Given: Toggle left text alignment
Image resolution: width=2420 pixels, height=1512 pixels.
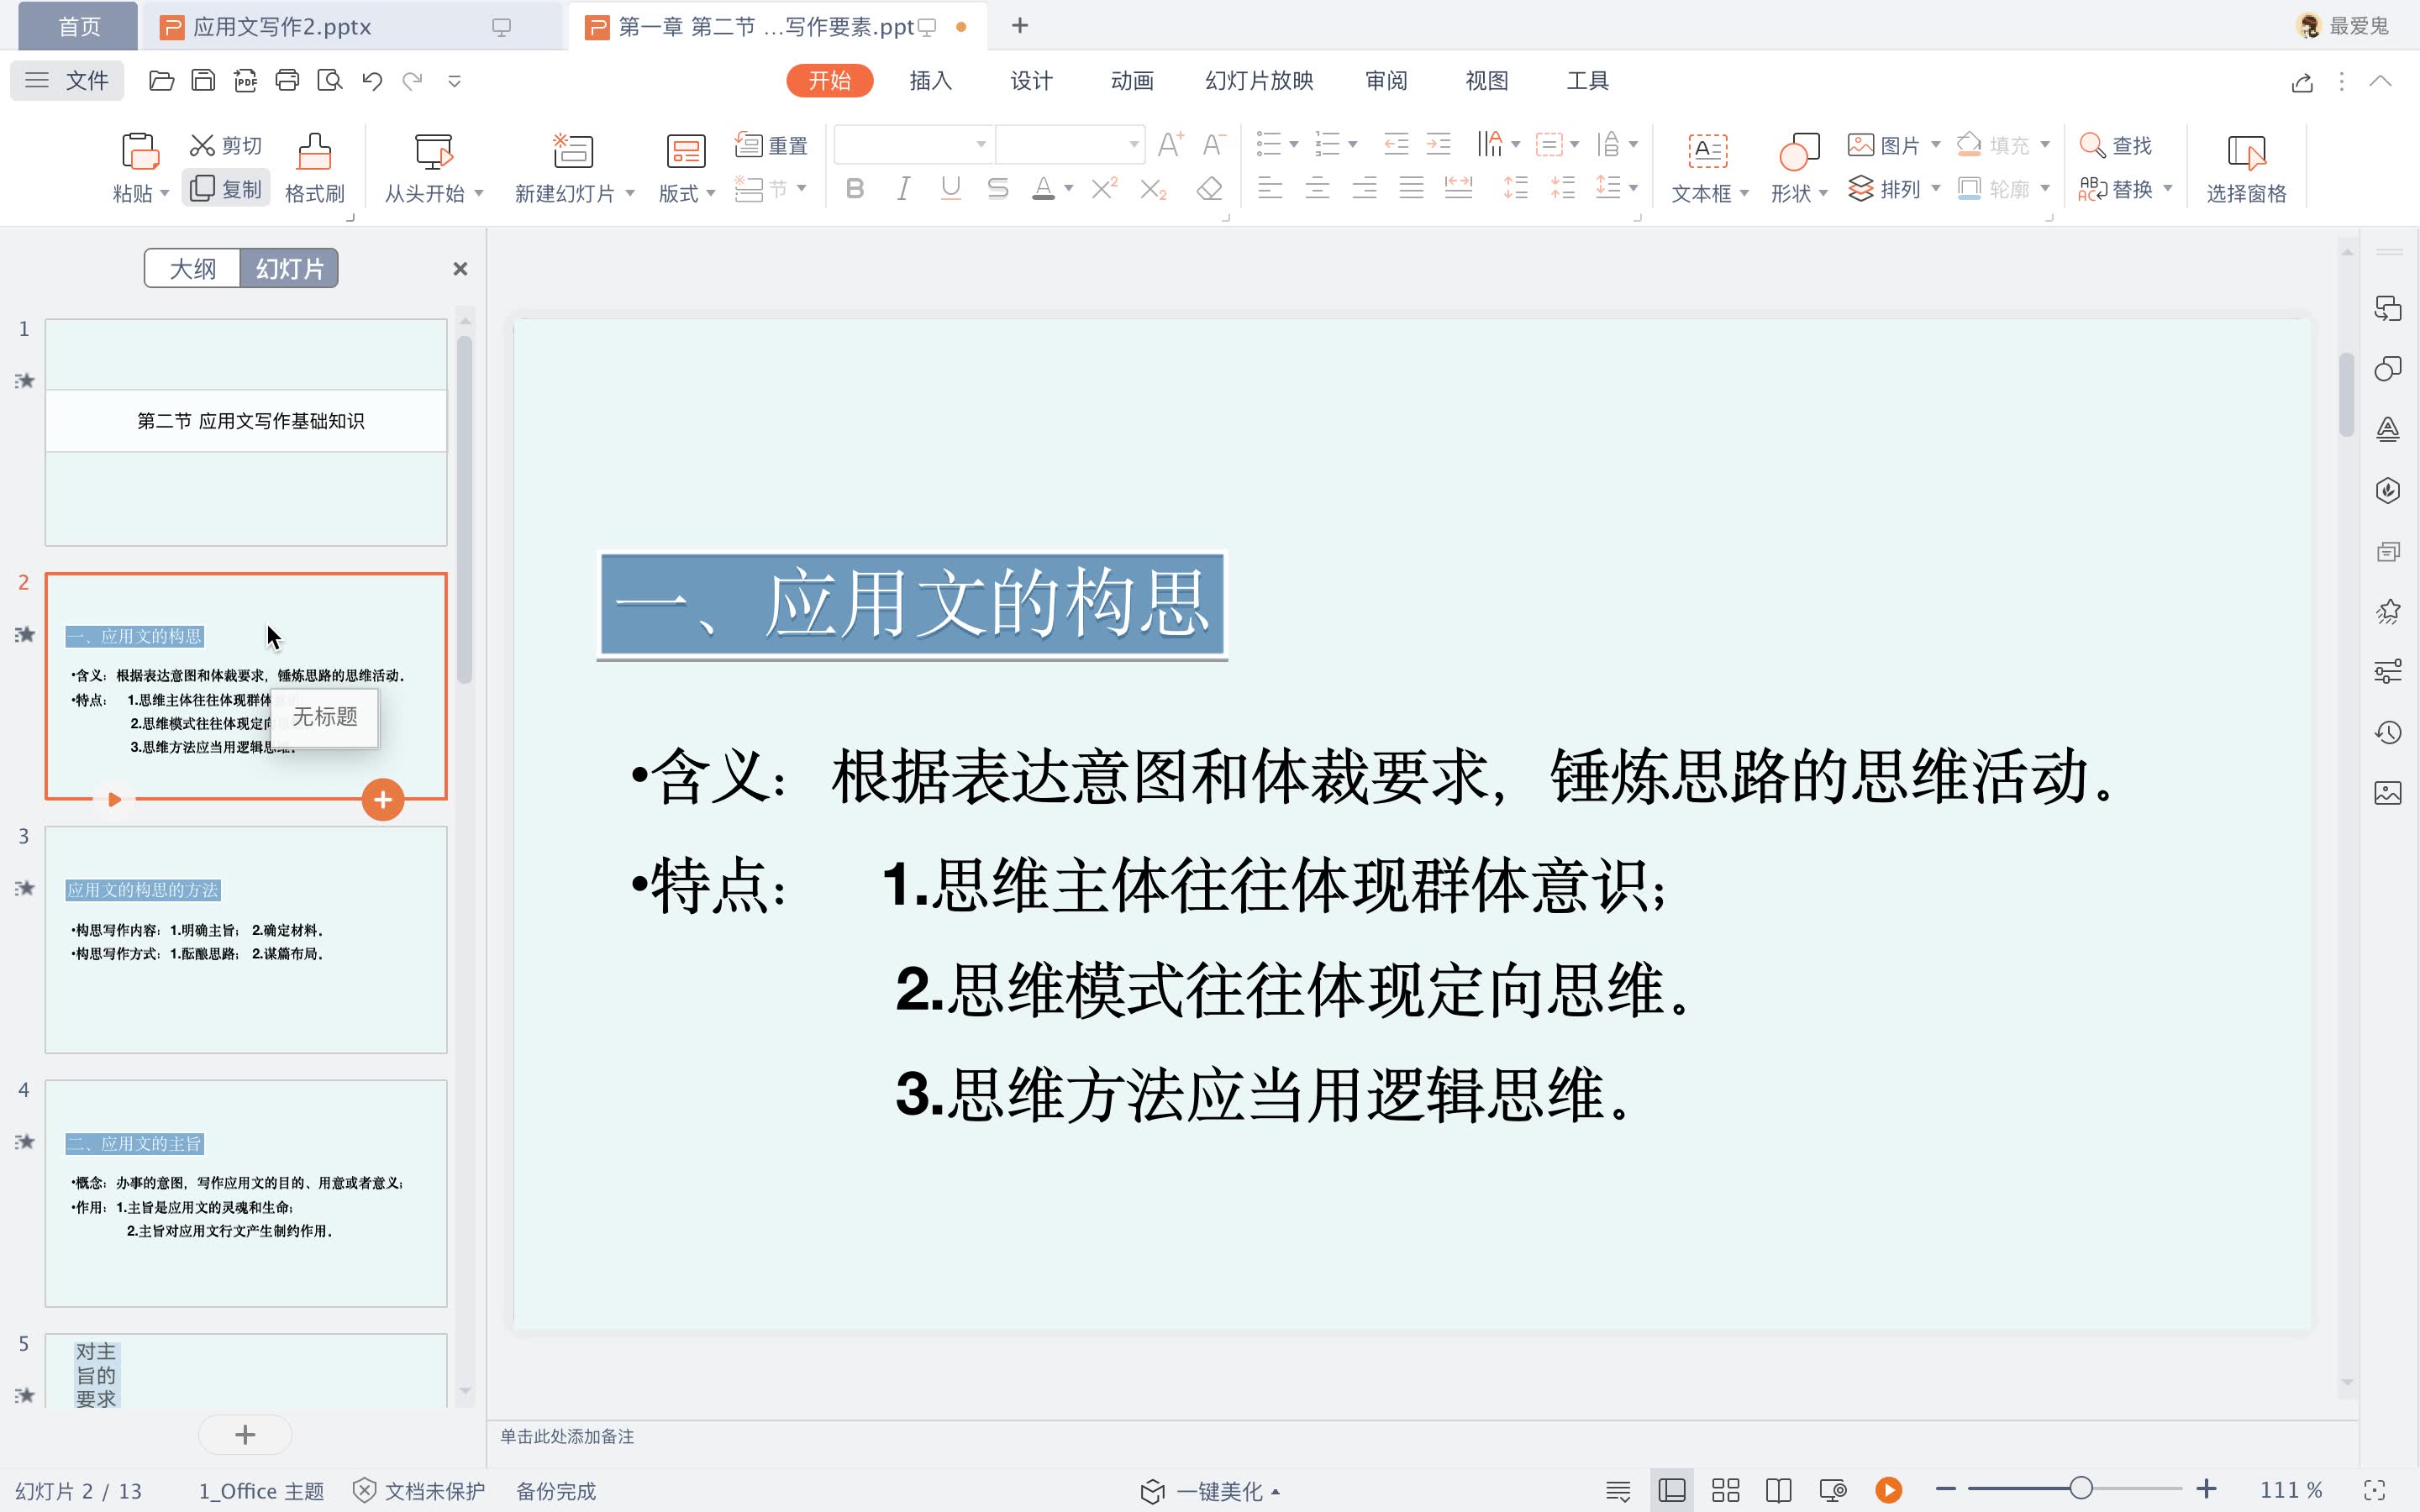Looking at the screenshot, I should coord(1270,188).
